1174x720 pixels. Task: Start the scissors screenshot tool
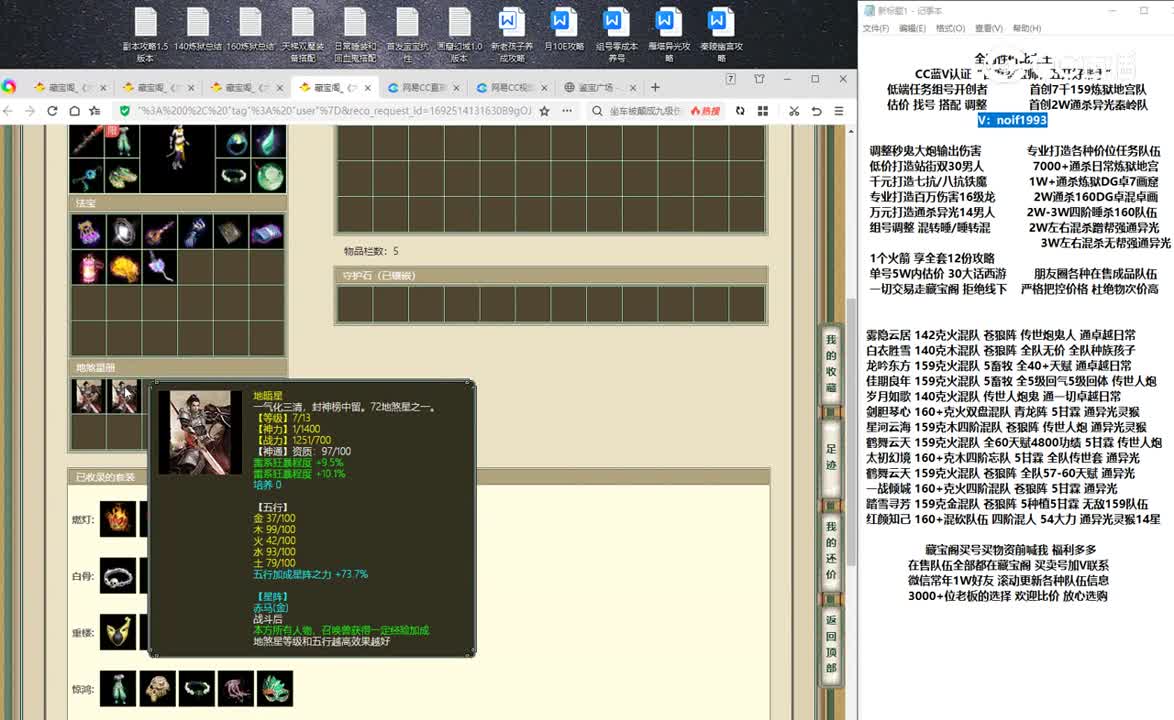[794, 111]
